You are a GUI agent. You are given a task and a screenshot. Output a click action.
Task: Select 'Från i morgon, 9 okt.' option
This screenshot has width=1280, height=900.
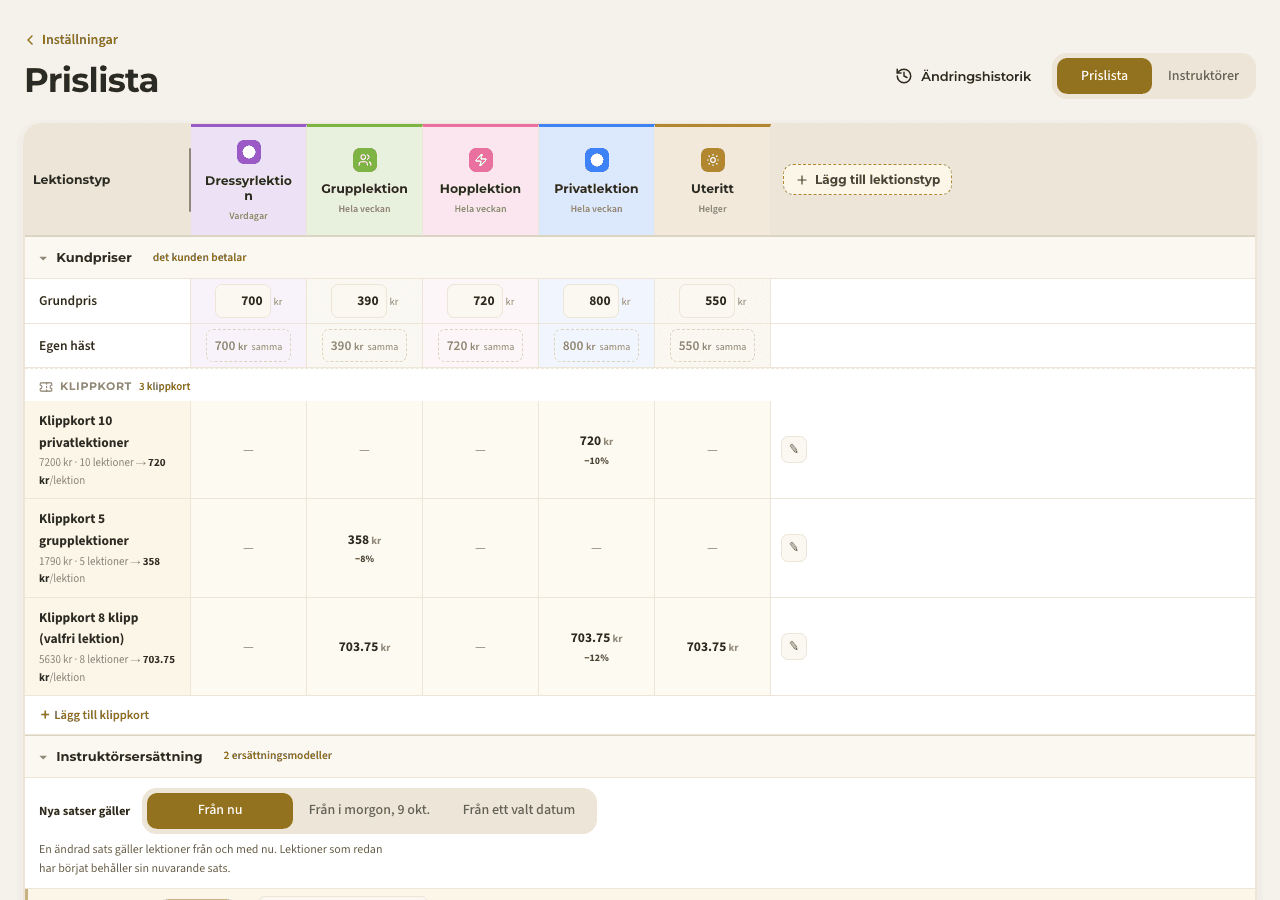point(369,811)
